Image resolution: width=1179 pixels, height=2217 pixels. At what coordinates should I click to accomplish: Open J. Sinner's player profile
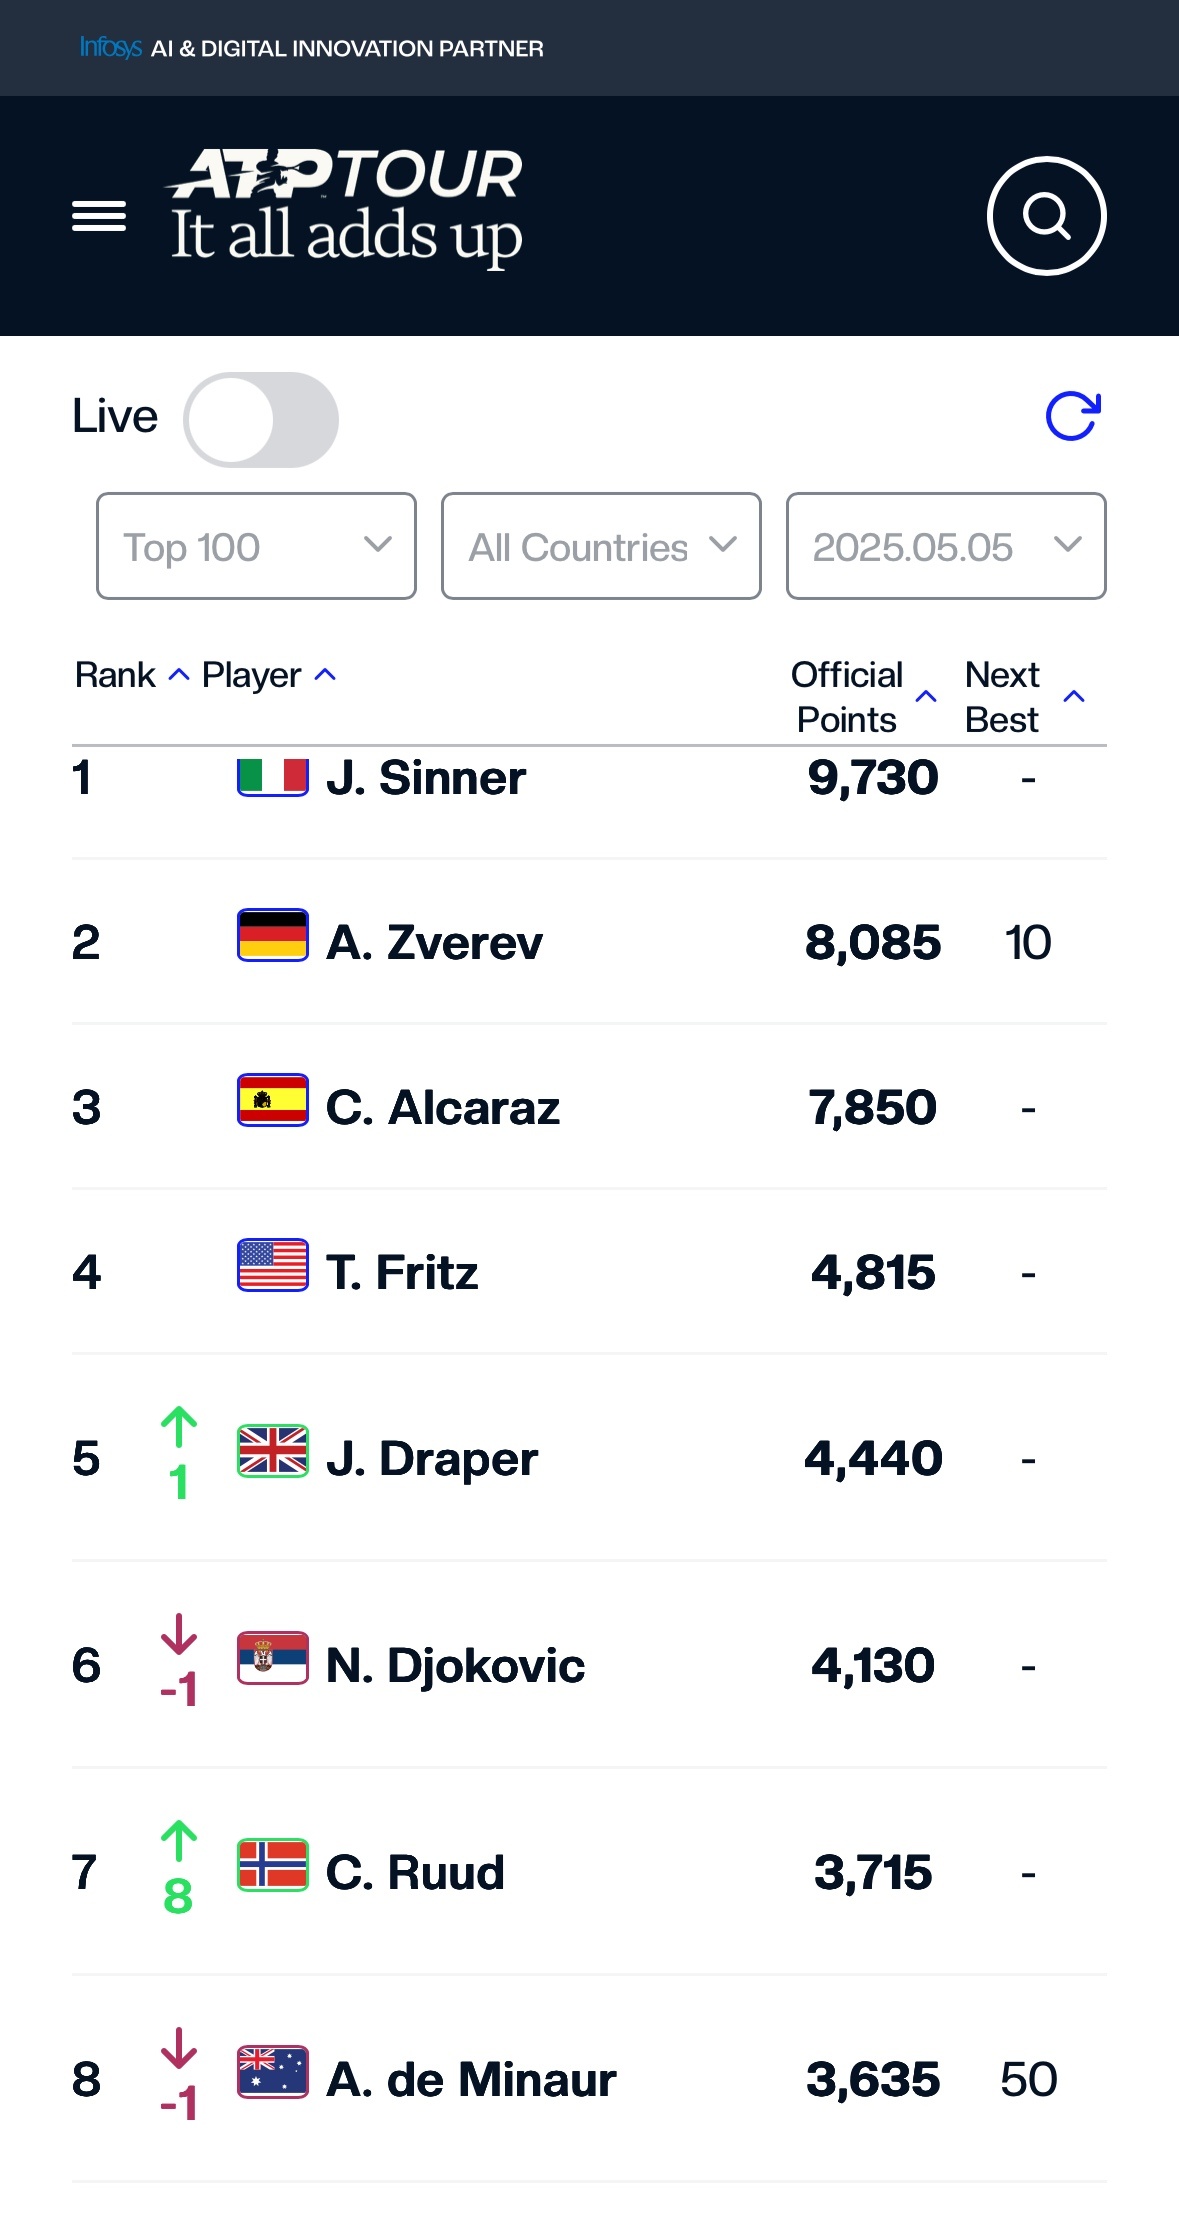pyautogui.click(x=426, y=777)
